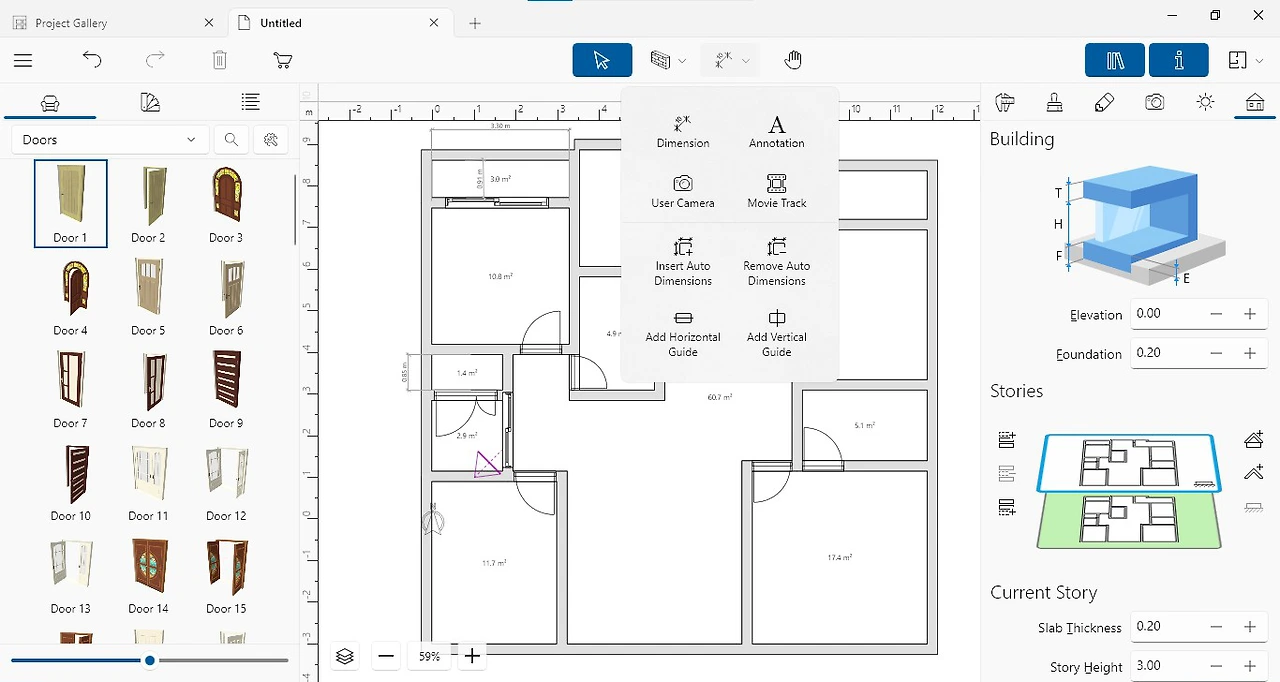The height and width of the screenshot is (682, 1280).
Task: Zoom in with plus button
Action: point(472,656)
